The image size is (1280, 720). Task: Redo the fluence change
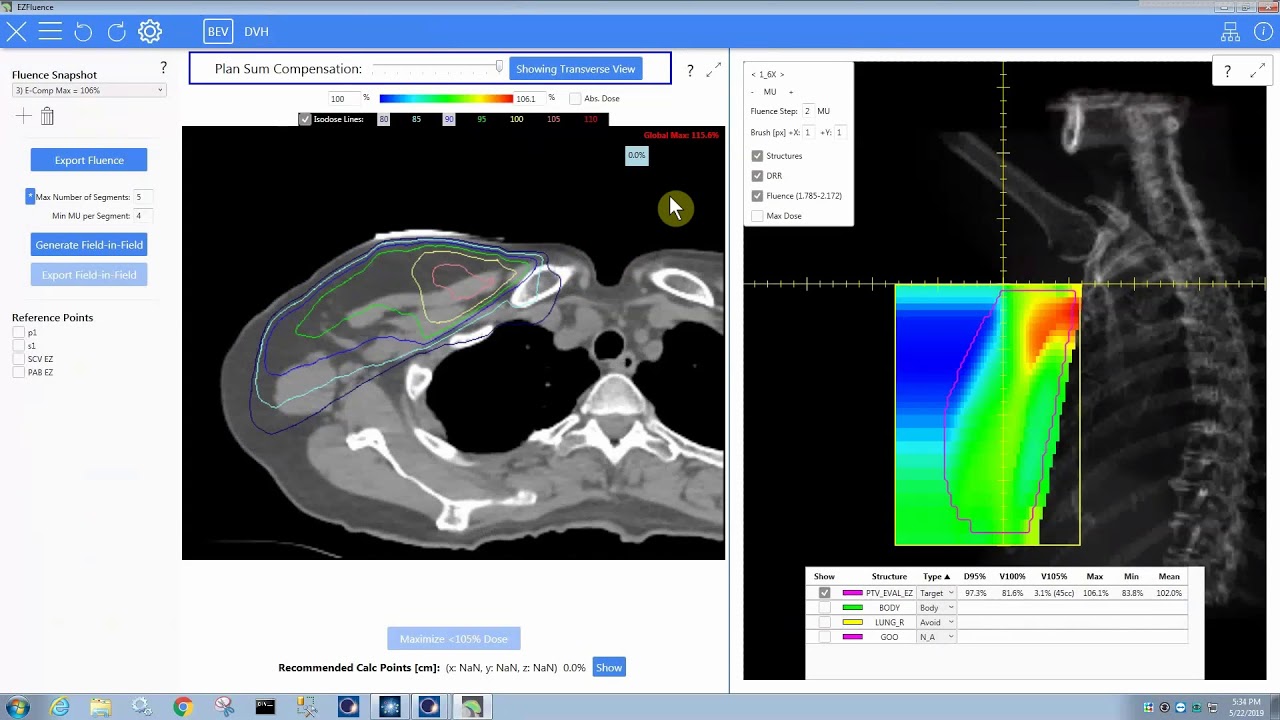(x=117, y=31)
